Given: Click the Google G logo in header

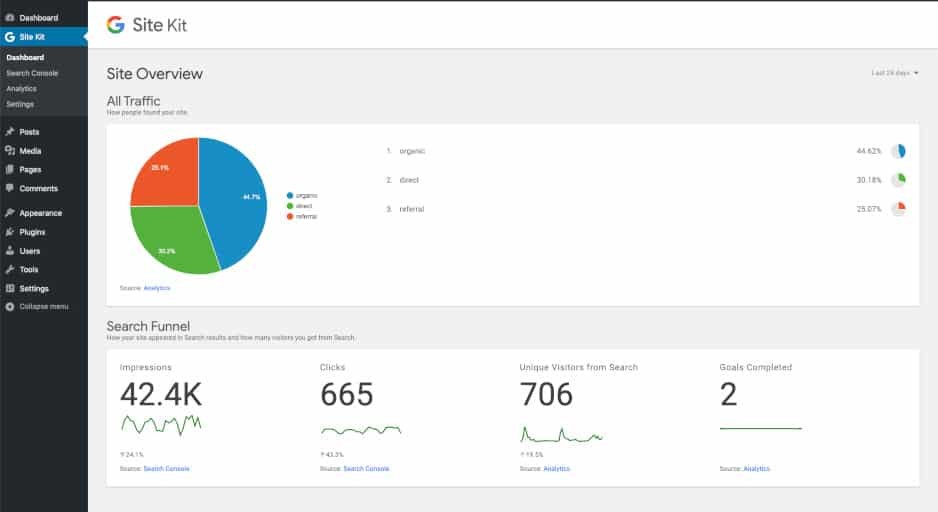Looking at the screenshot, I should click(115, 25).
